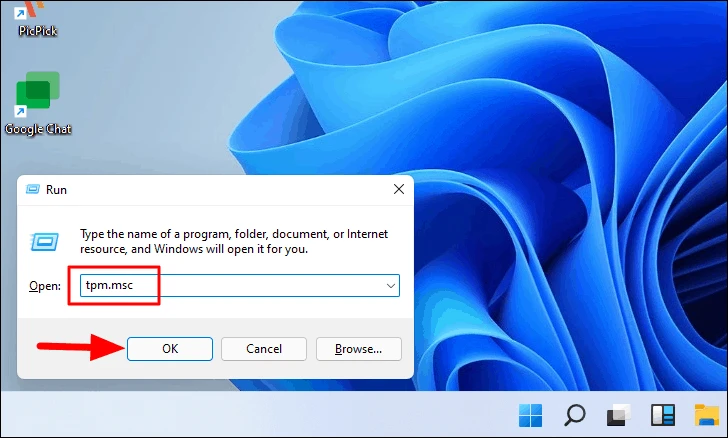
Task: Click the Open text field containing tpm.msc
Action: [240, 285]
